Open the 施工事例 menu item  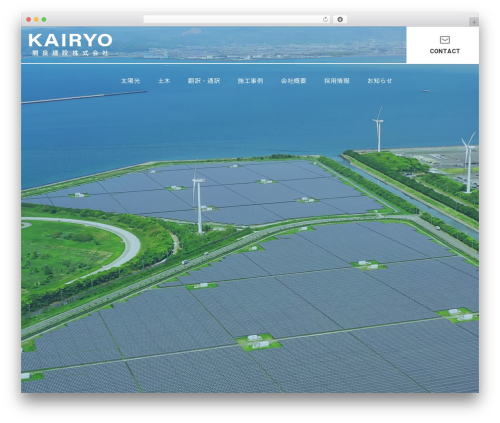pyautogui.click(x=250, y=81)
